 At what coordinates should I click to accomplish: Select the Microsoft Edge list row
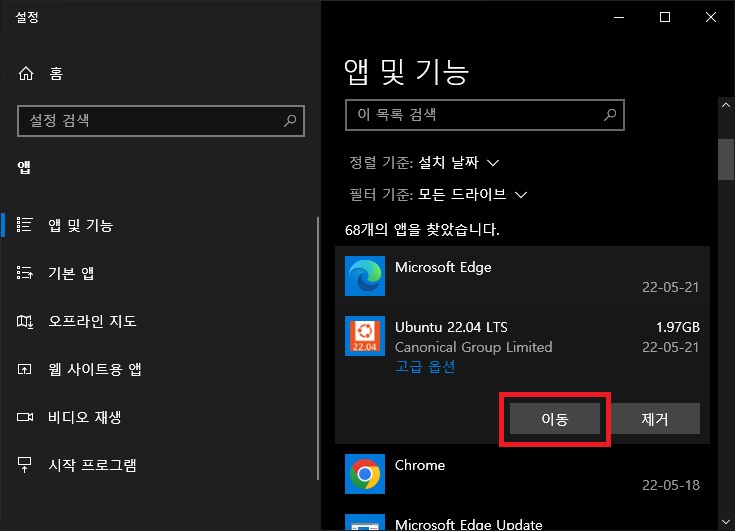point(522,277)
